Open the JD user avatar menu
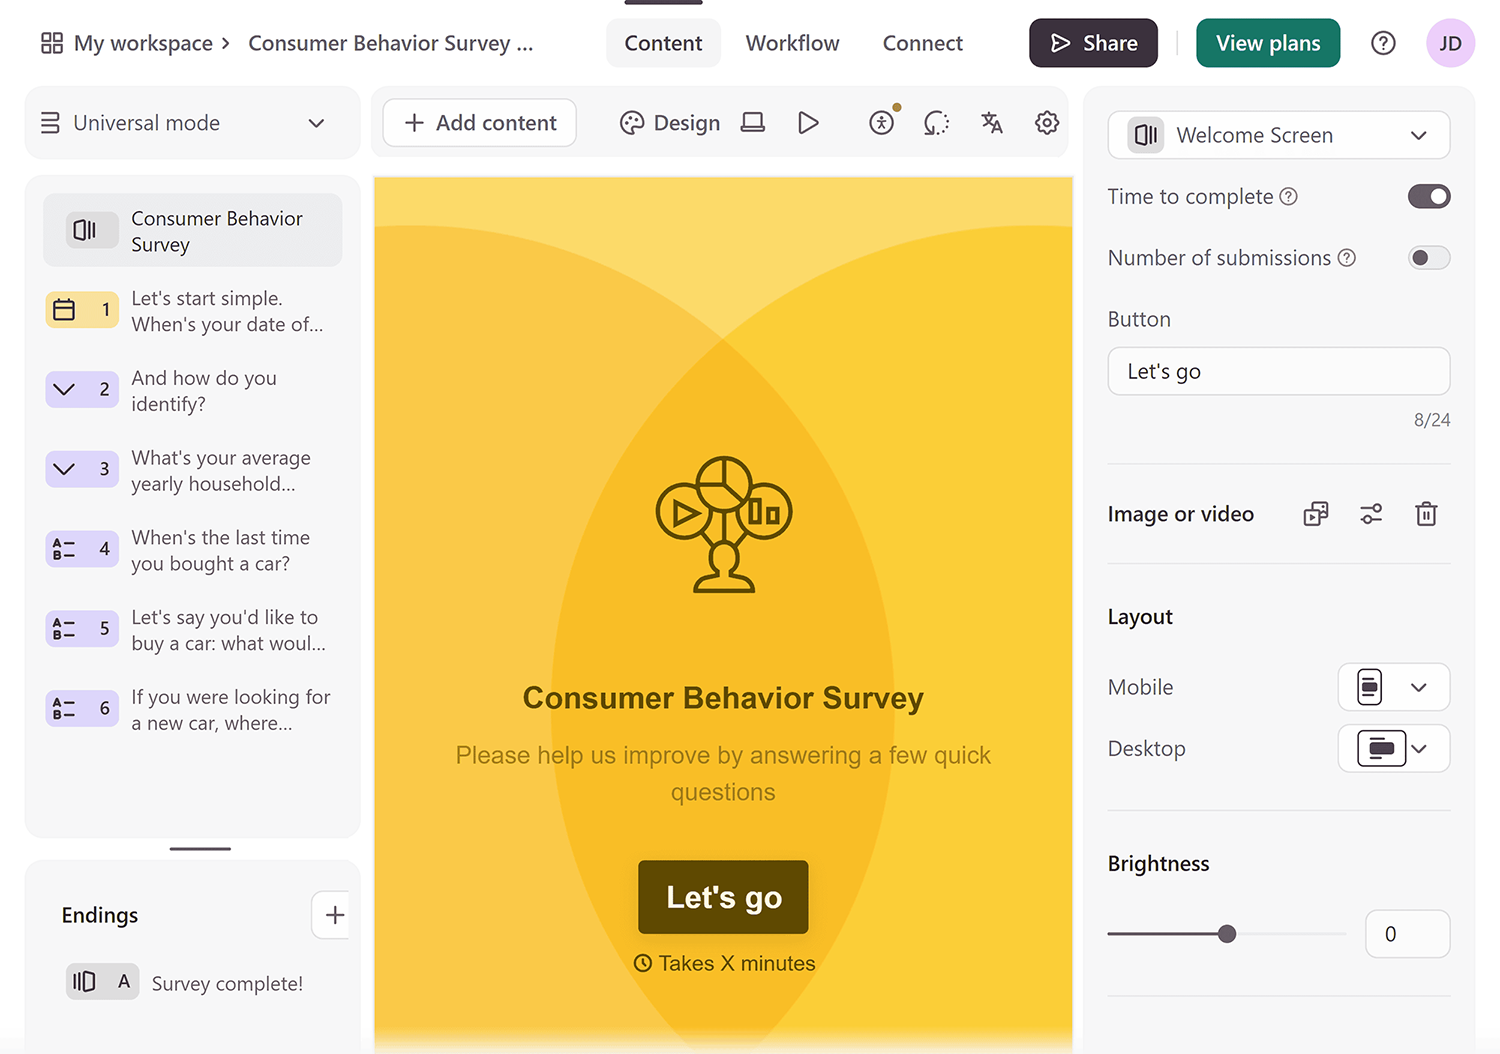The height and width of the screenshot is (1054, 1500). [1450, 43]
